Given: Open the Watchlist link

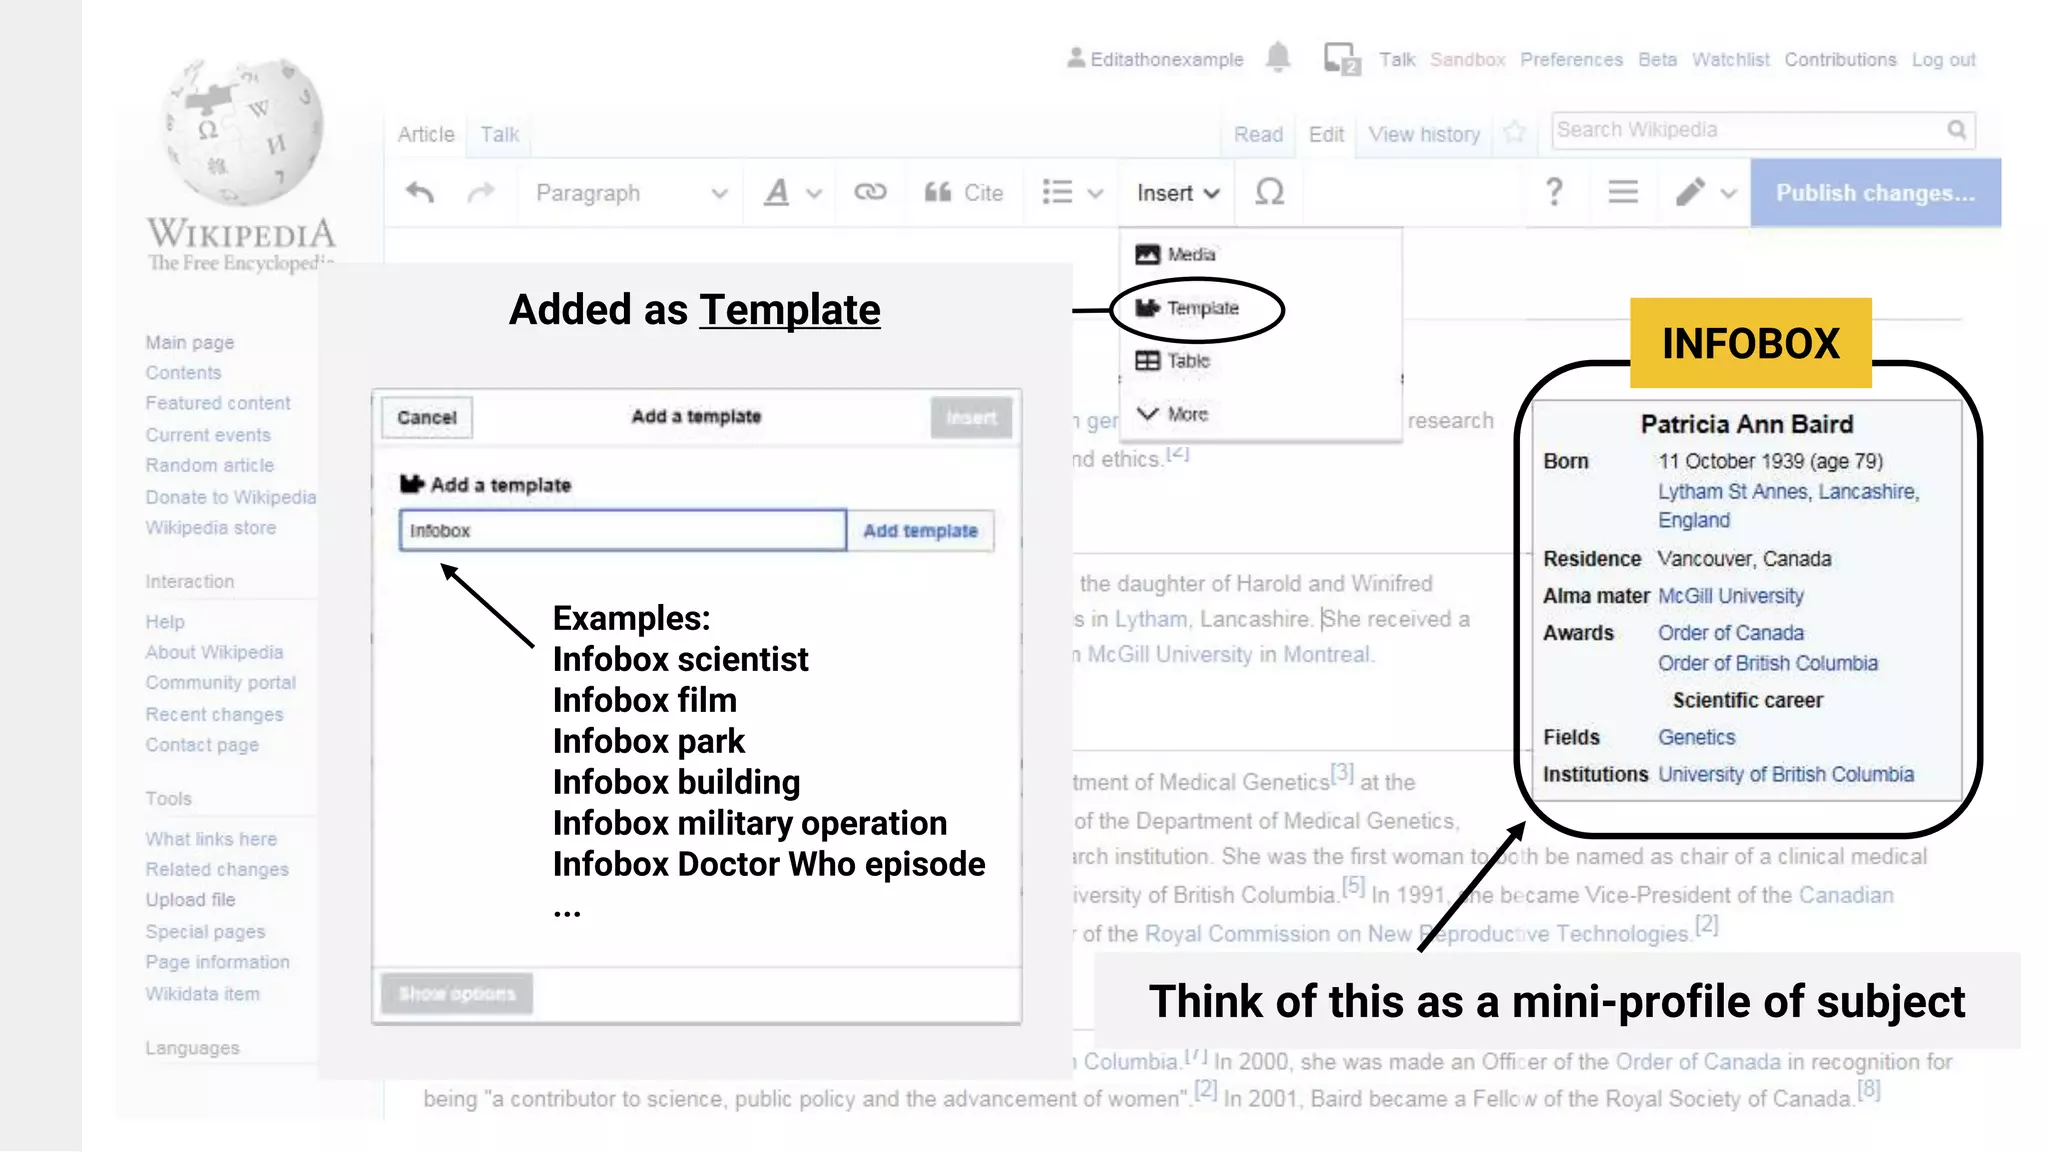Looking at the screenshot, I should [x=1730, y=59].
